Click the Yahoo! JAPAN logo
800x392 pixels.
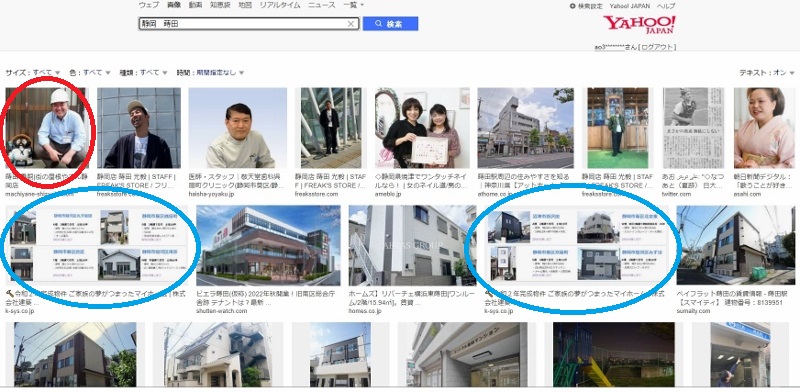pos(639,24)
